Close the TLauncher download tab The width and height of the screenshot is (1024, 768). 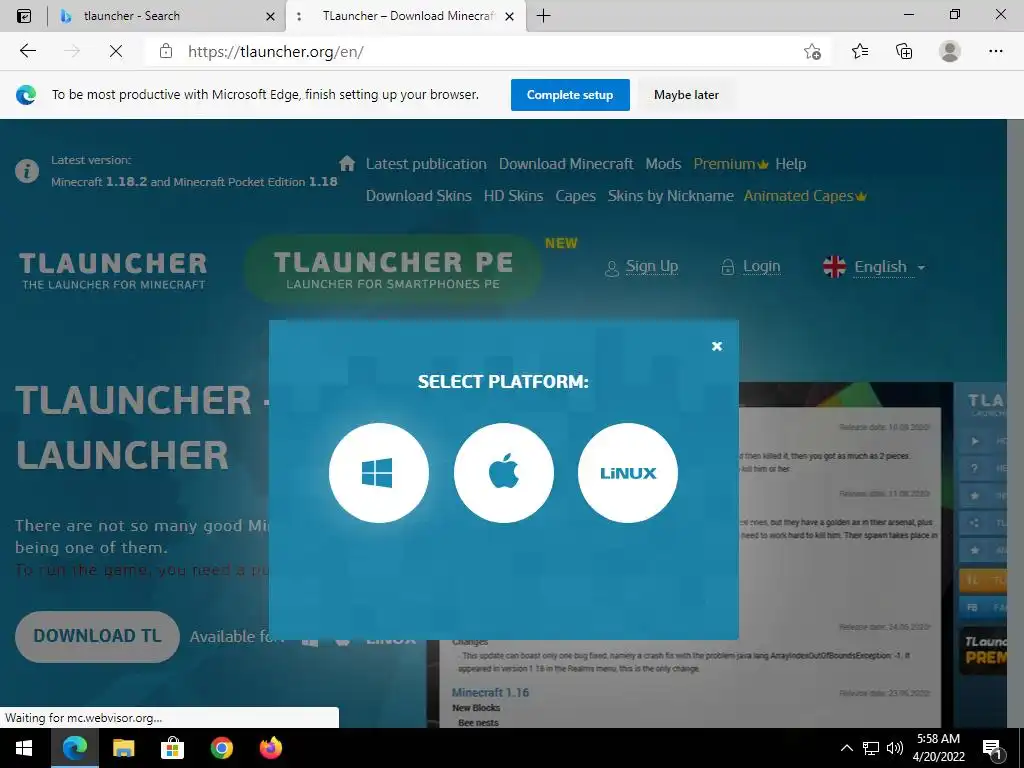(510, 16)
